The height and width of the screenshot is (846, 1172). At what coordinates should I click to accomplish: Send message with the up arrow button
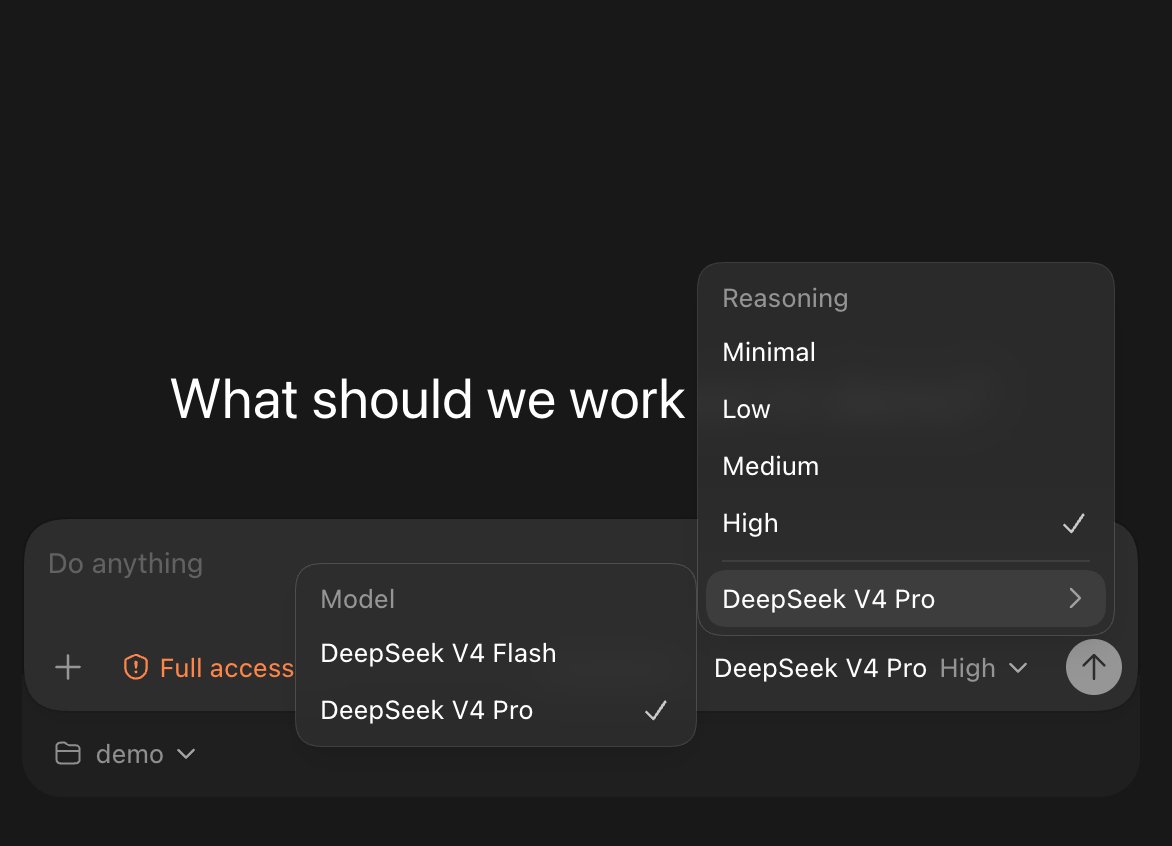coord(1093,667)
